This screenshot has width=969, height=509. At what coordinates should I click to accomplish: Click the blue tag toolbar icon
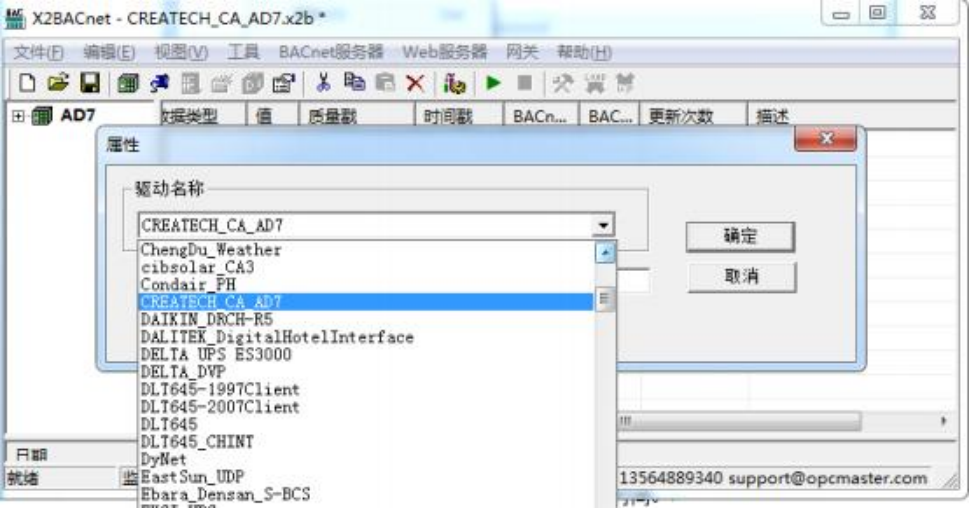coord(159,83)
